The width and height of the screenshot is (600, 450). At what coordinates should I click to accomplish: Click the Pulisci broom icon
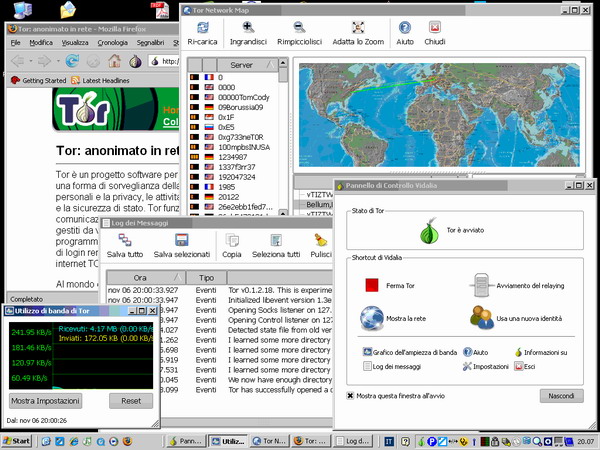coord(321,240)
